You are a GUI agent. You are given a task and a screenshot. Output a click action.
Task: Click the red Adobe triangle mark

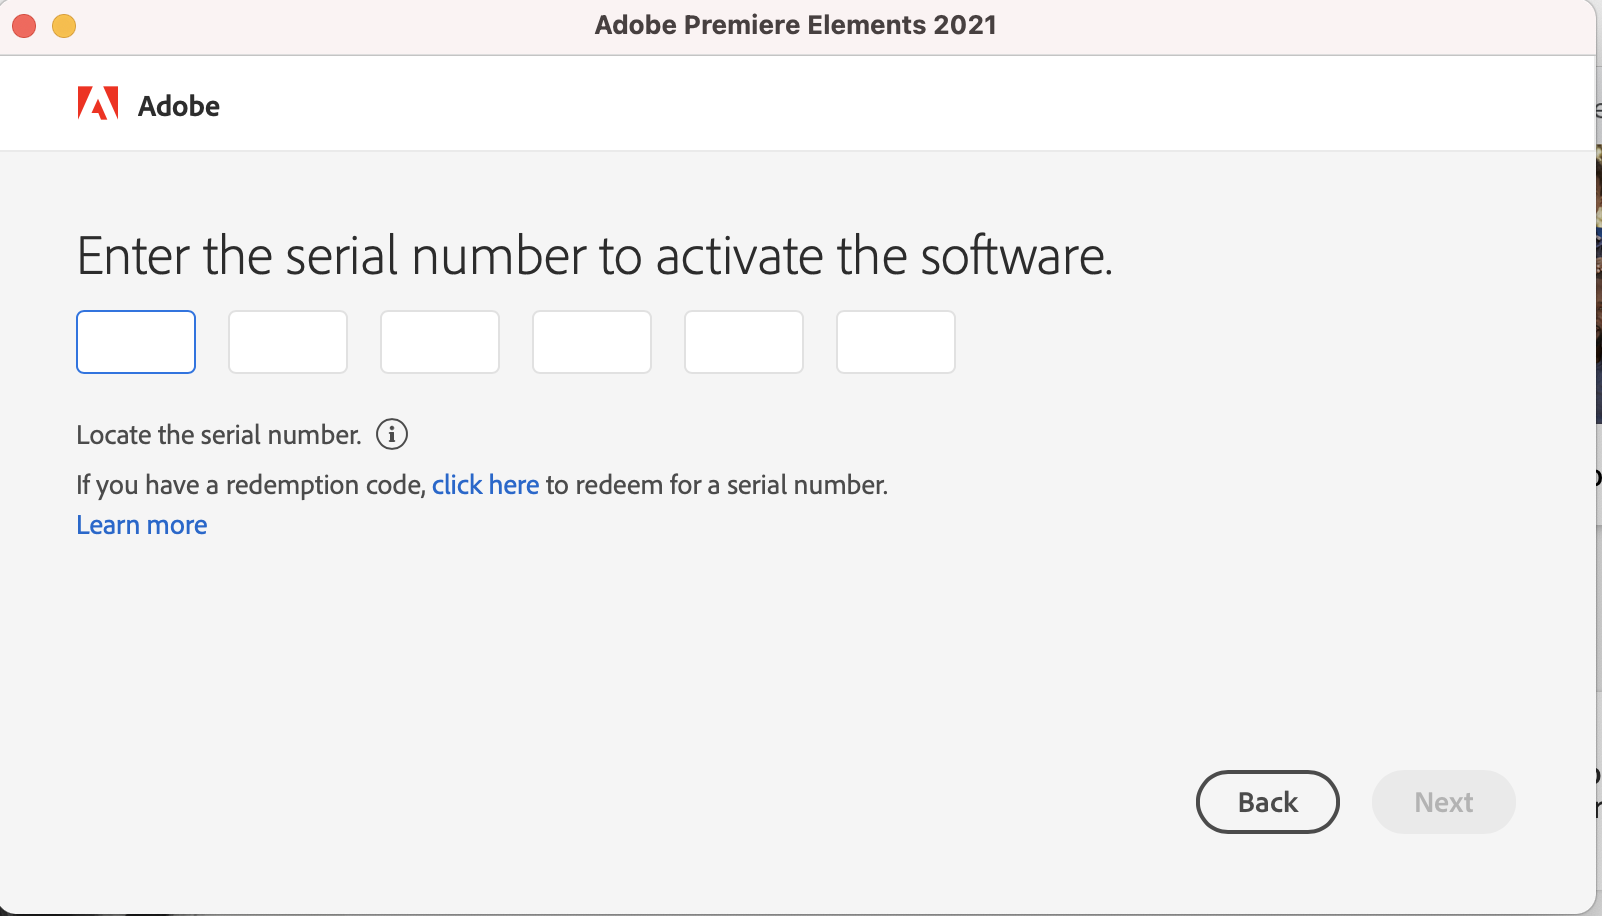coord(97,103)
